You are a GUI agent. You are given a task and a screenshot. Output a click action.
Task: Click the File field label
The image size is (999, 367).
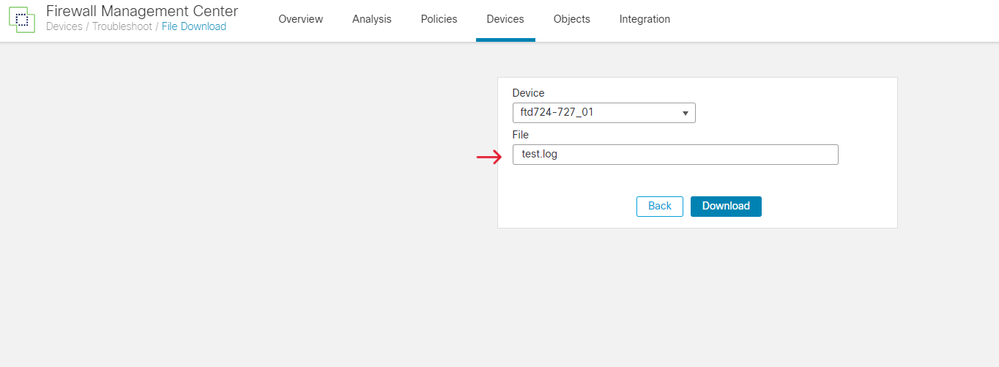pos(521,135)
